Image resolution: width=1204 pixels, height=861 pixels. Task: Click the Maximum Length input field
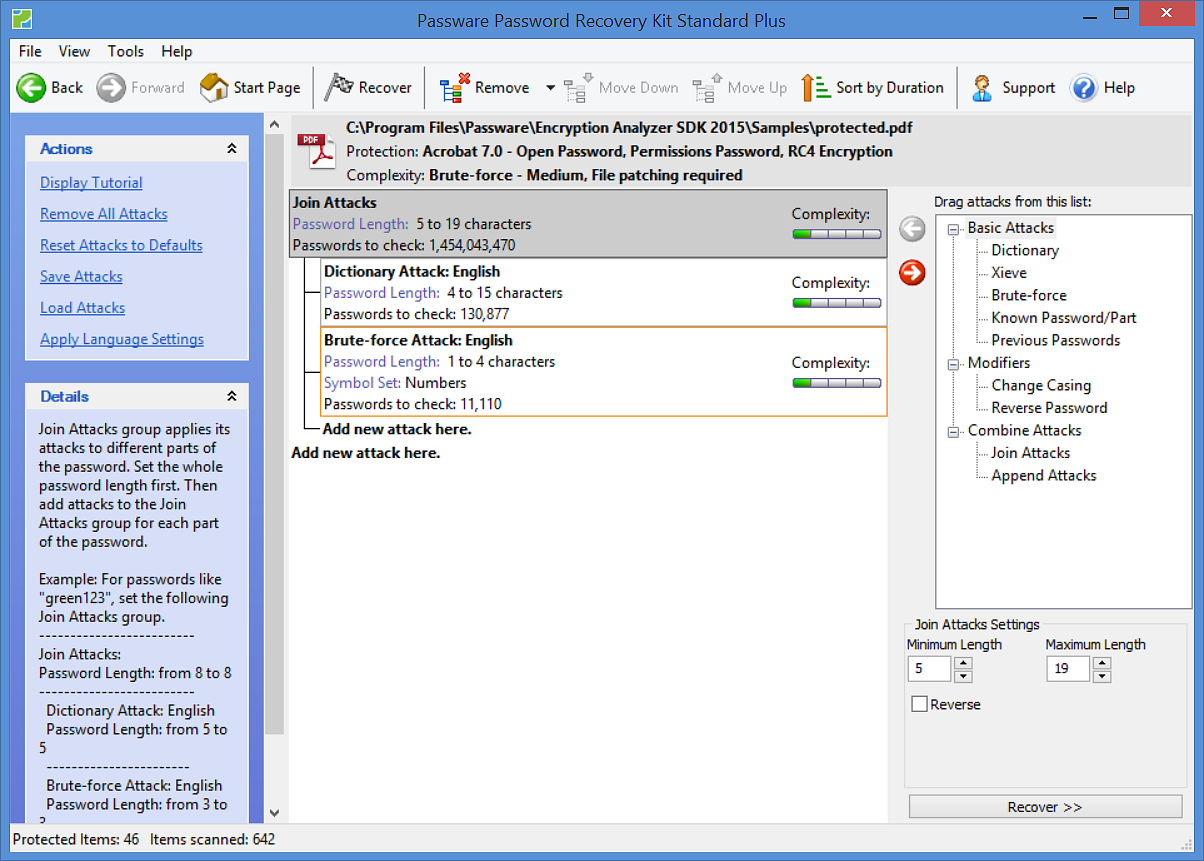point(1069,669)
